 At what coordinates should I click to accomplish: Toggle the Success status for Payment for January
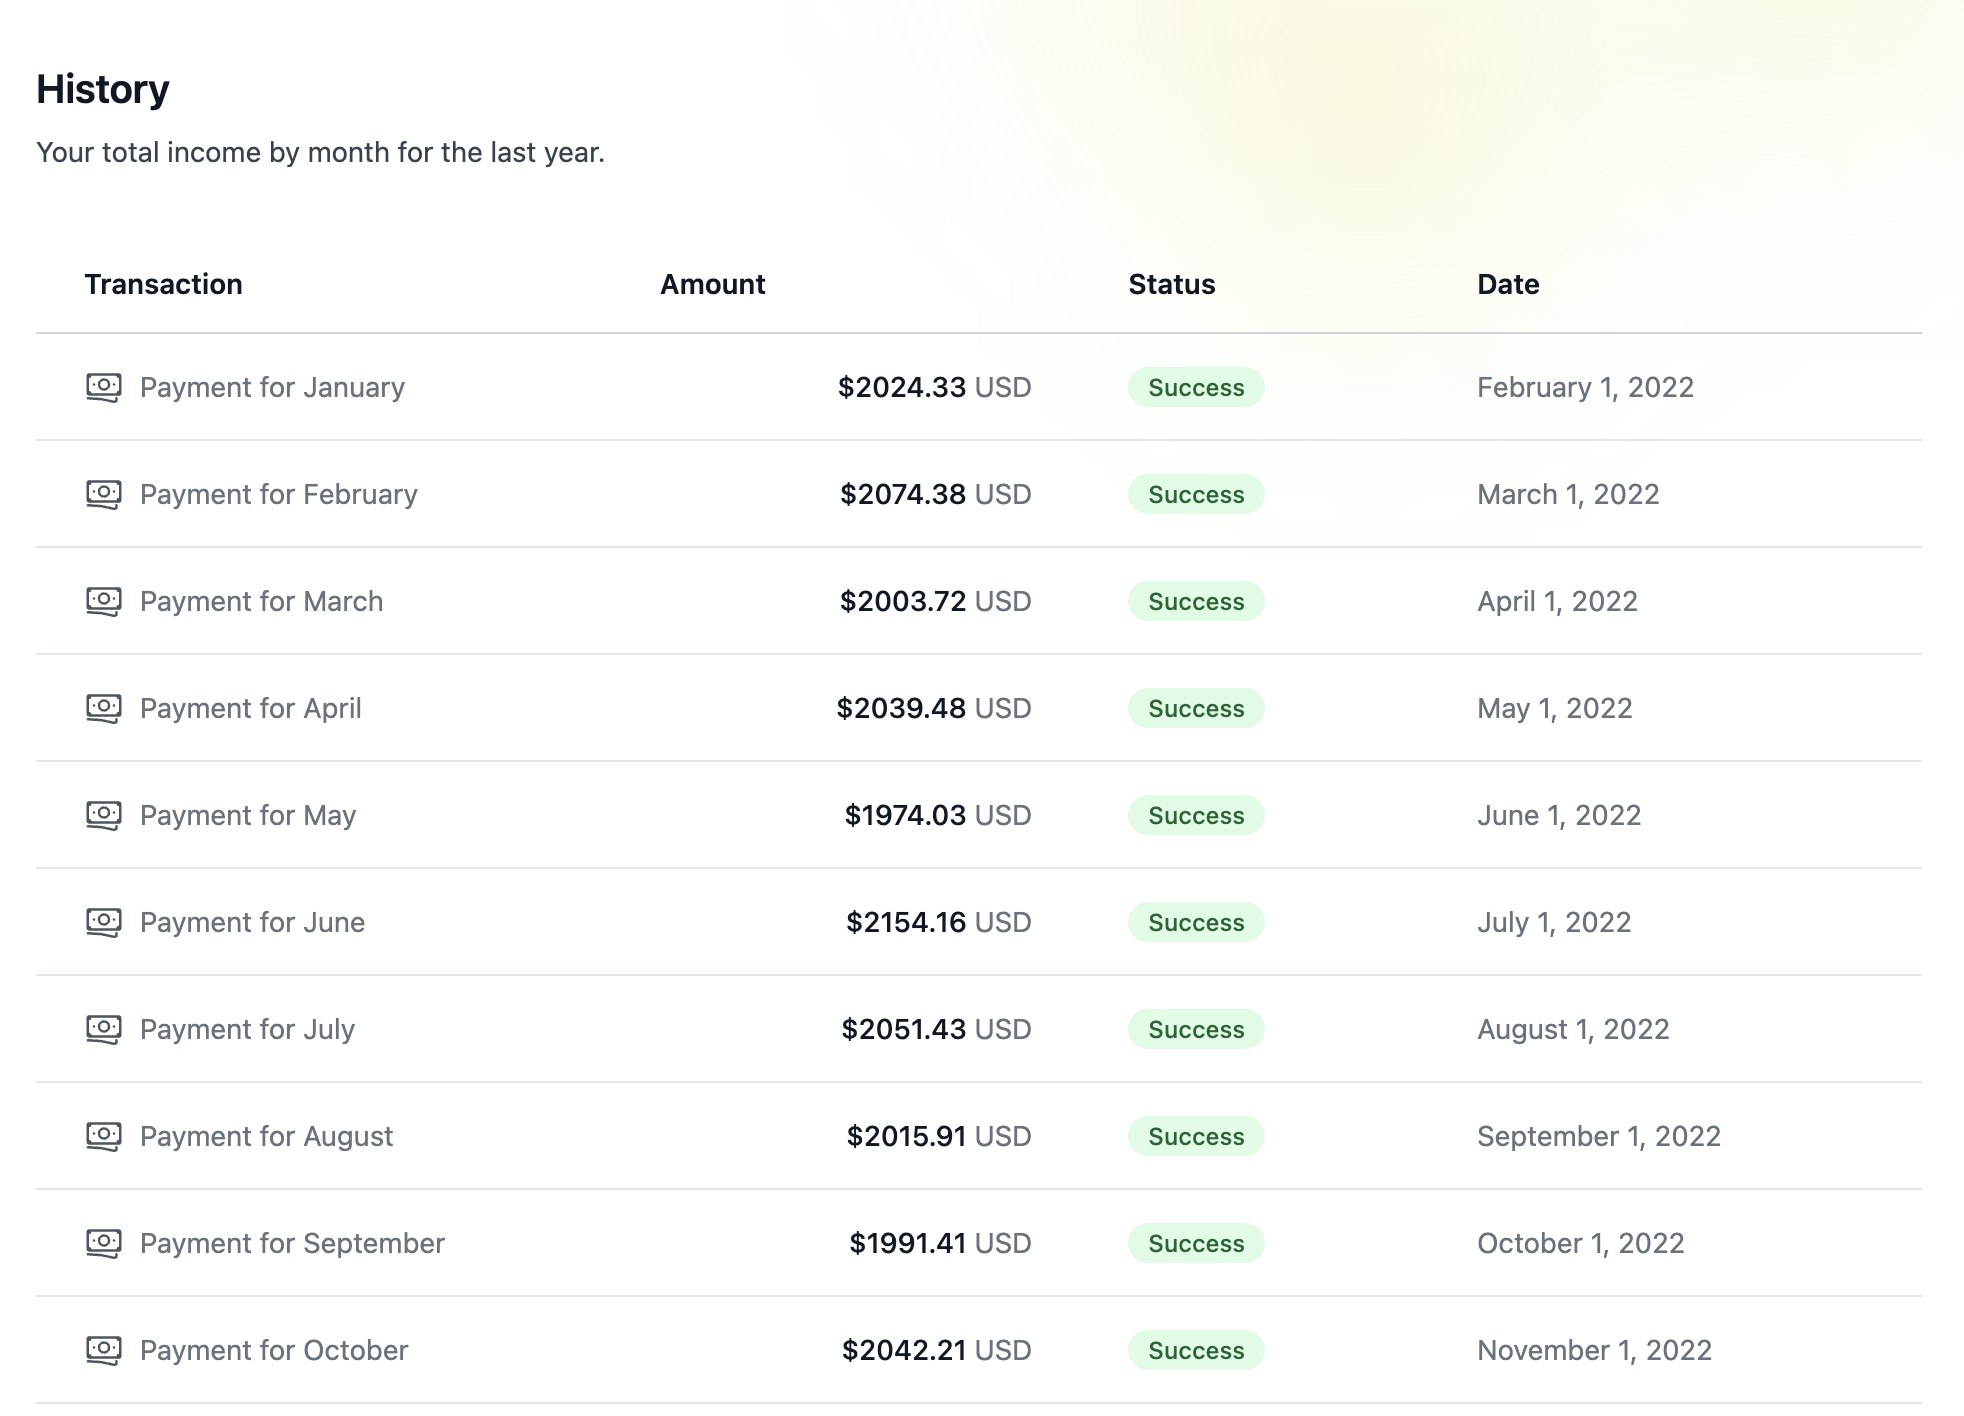(1195, 387)
